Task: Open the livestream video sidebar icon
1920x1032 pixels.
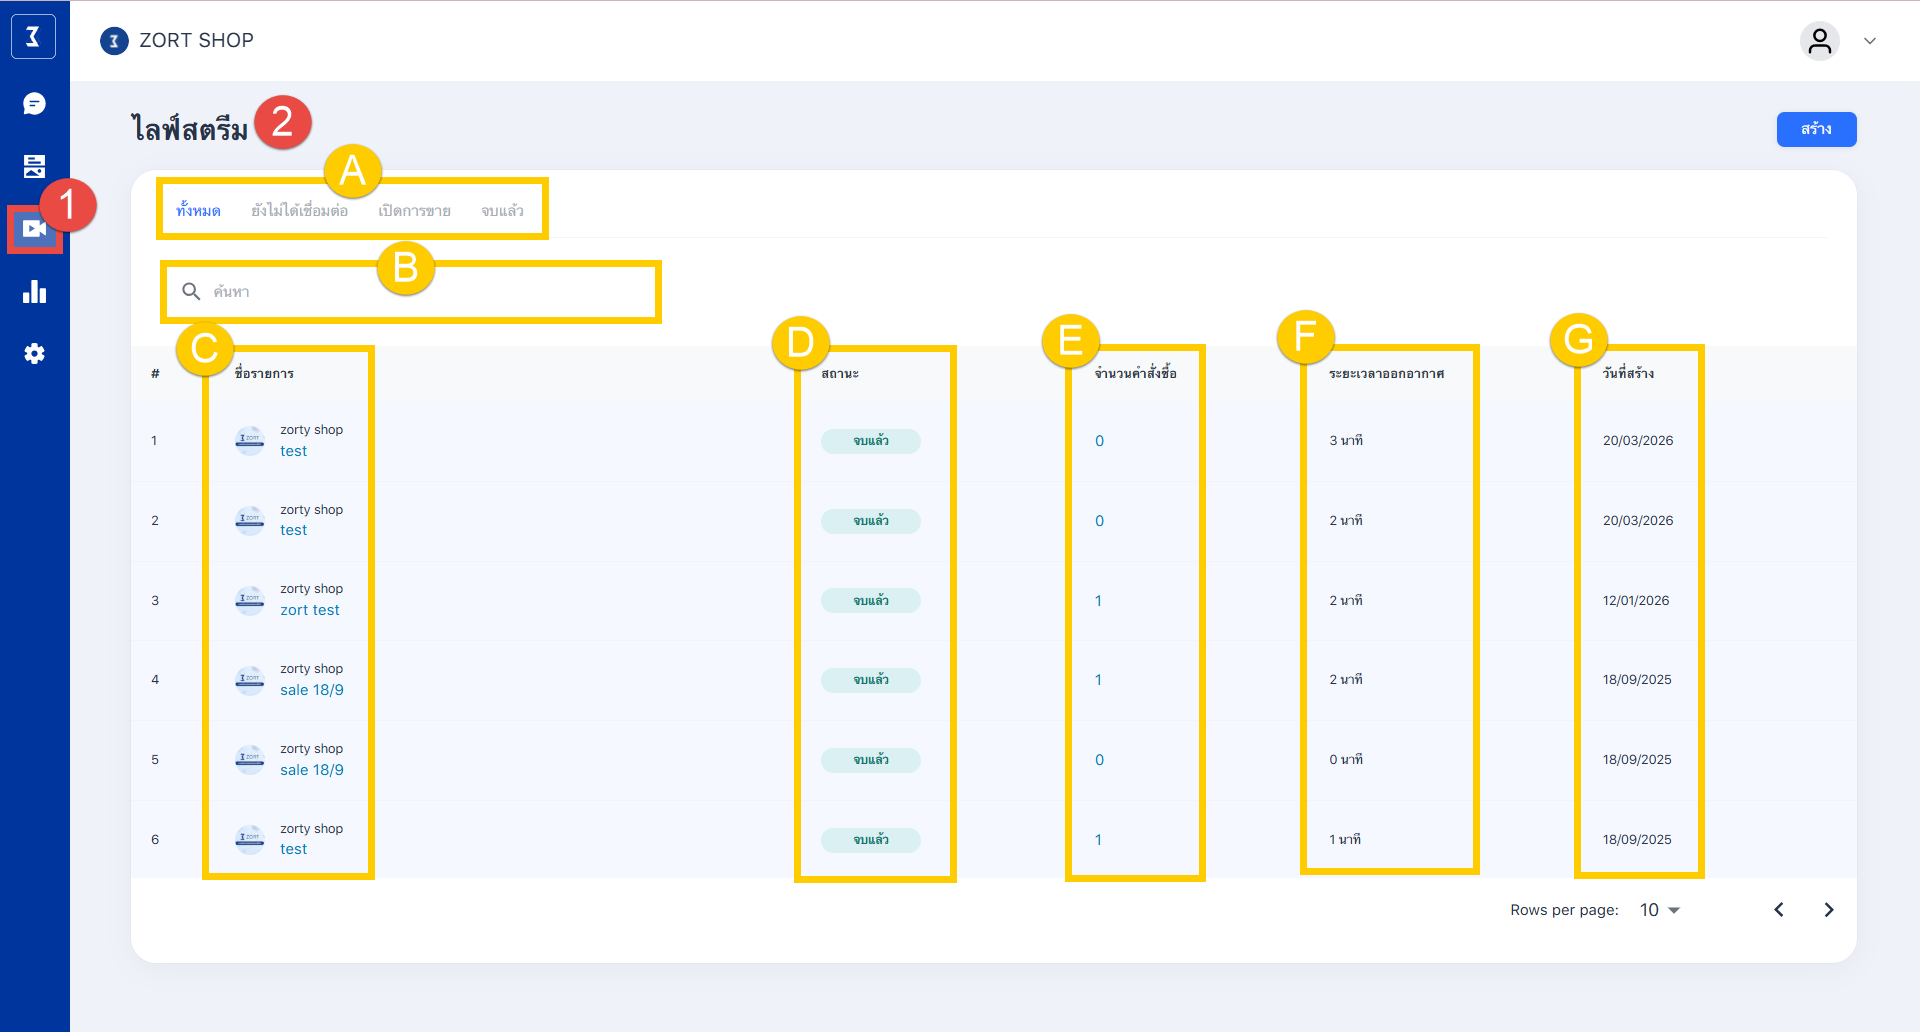Action: coord(34,229)
